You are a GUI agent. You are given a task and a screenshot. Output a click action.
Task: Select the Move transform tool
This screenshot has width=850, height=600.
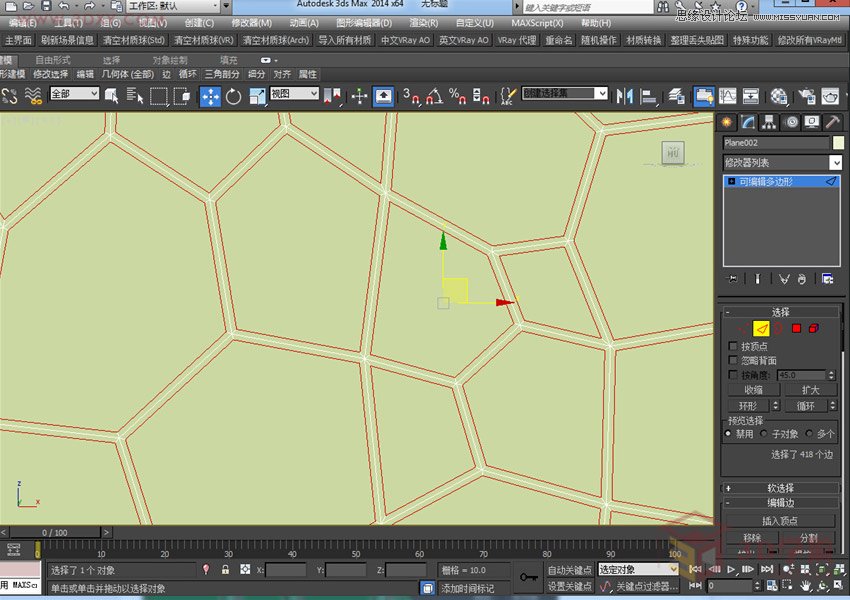point(211,96)
